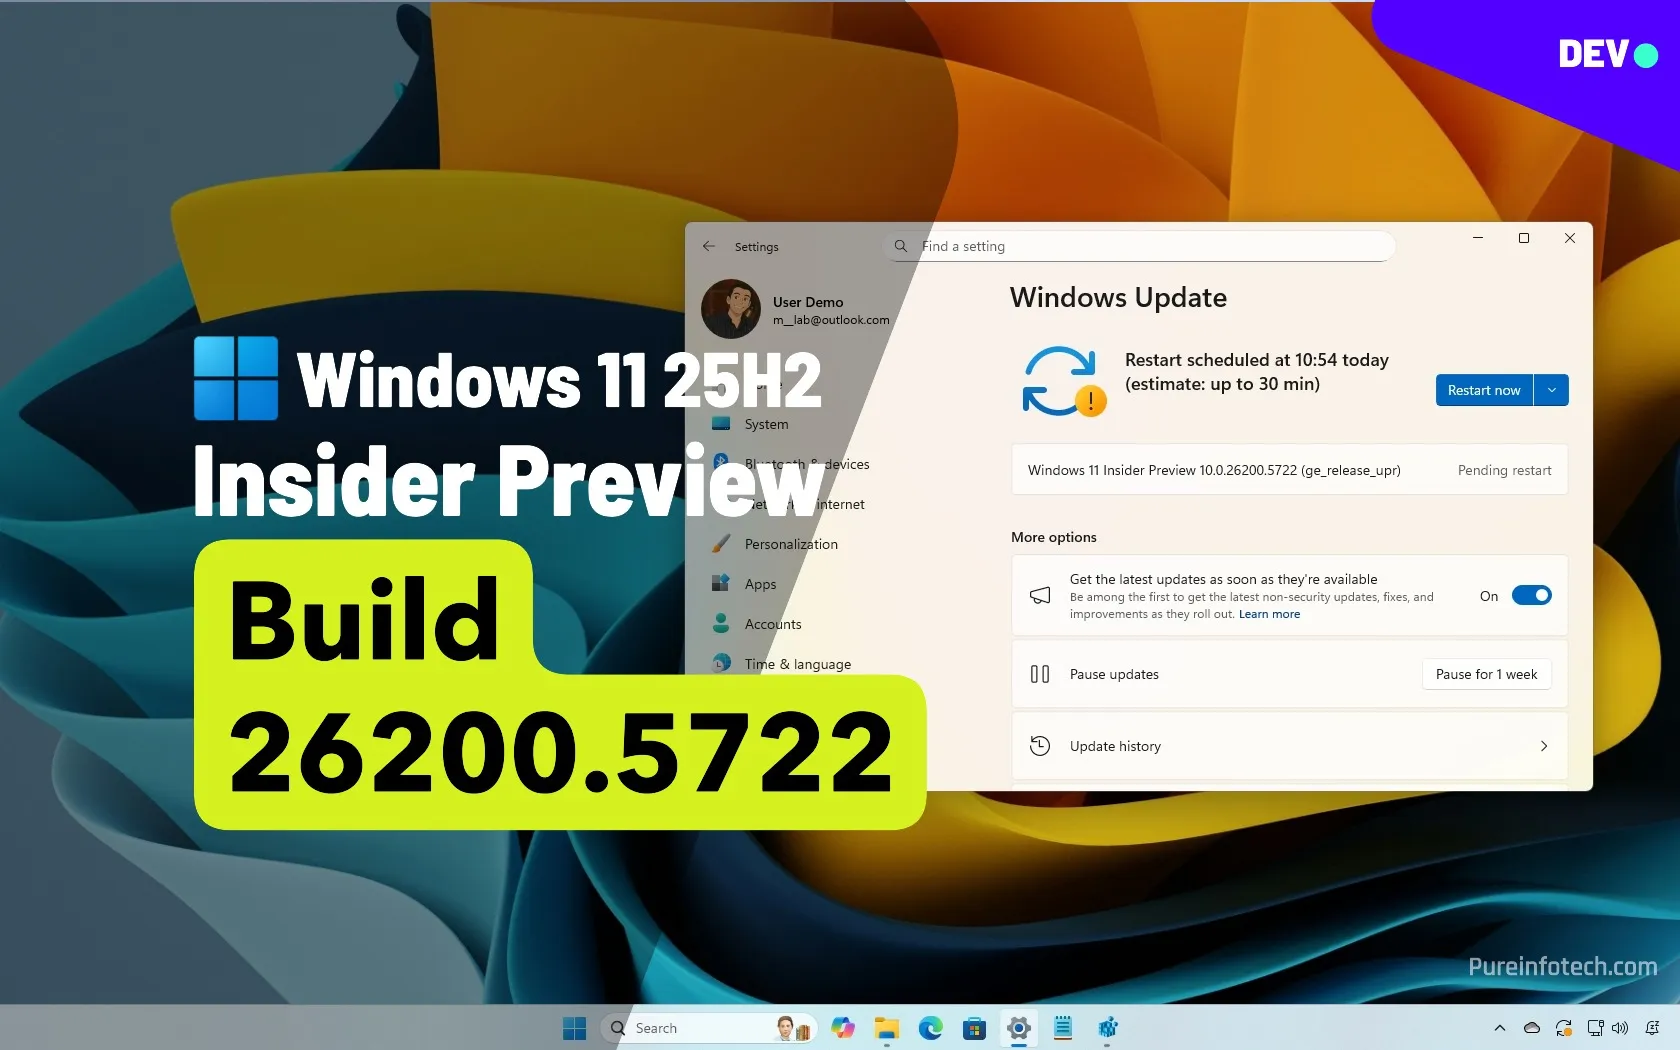This screenshot has width=1680, height=1050.
Task: Click the blue robot app taskbar icon
Action: [x=1107, y=1028]
